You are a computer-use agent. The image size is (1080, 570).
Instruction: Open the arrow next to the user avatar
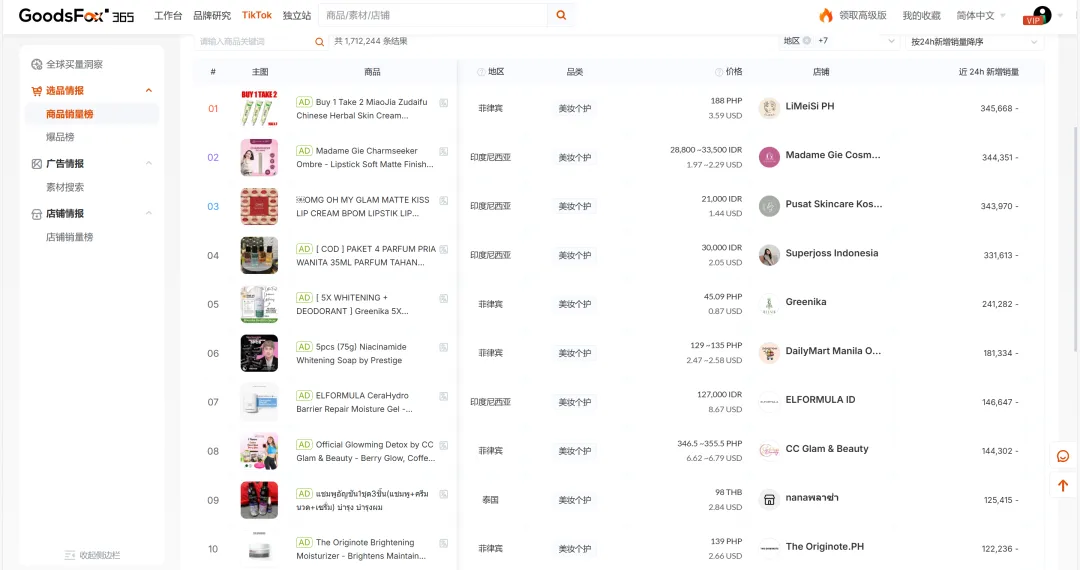(1061, 15)
